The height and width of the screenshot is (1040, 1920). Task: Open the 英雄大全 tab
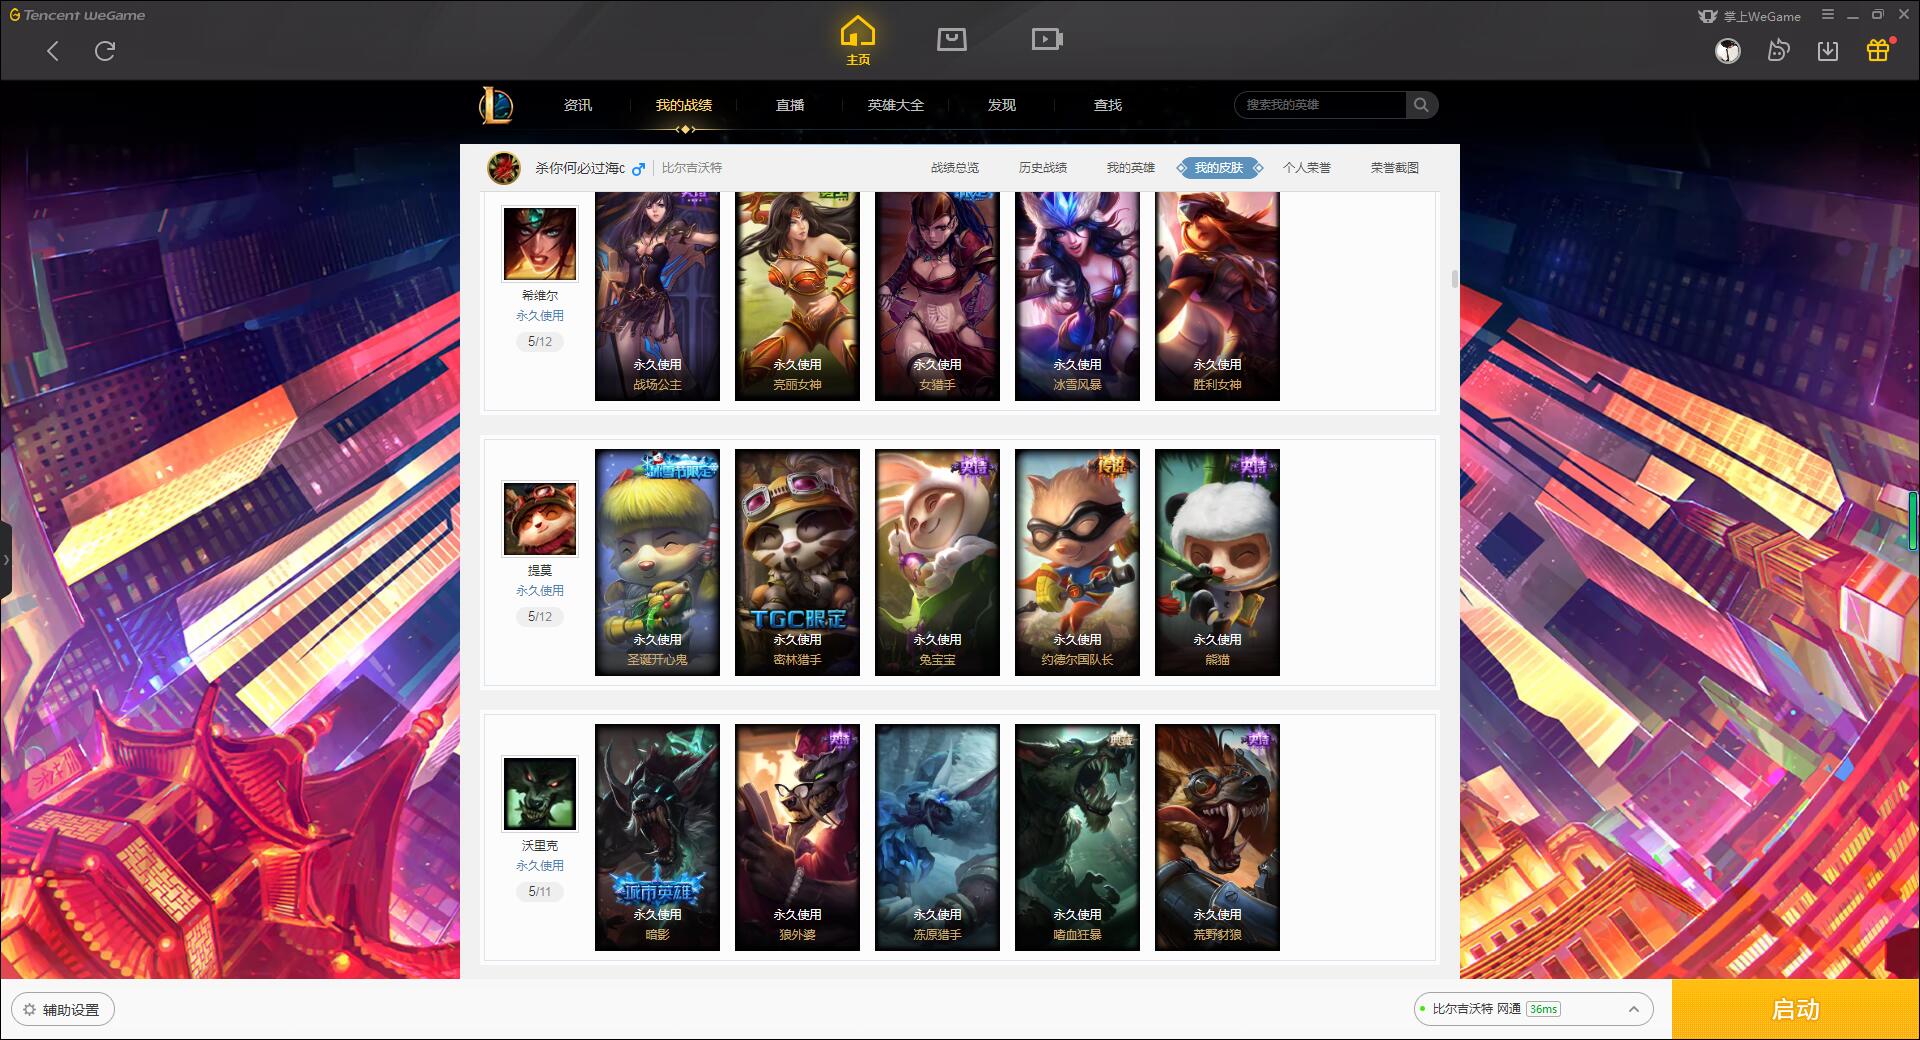coord(896,105)
